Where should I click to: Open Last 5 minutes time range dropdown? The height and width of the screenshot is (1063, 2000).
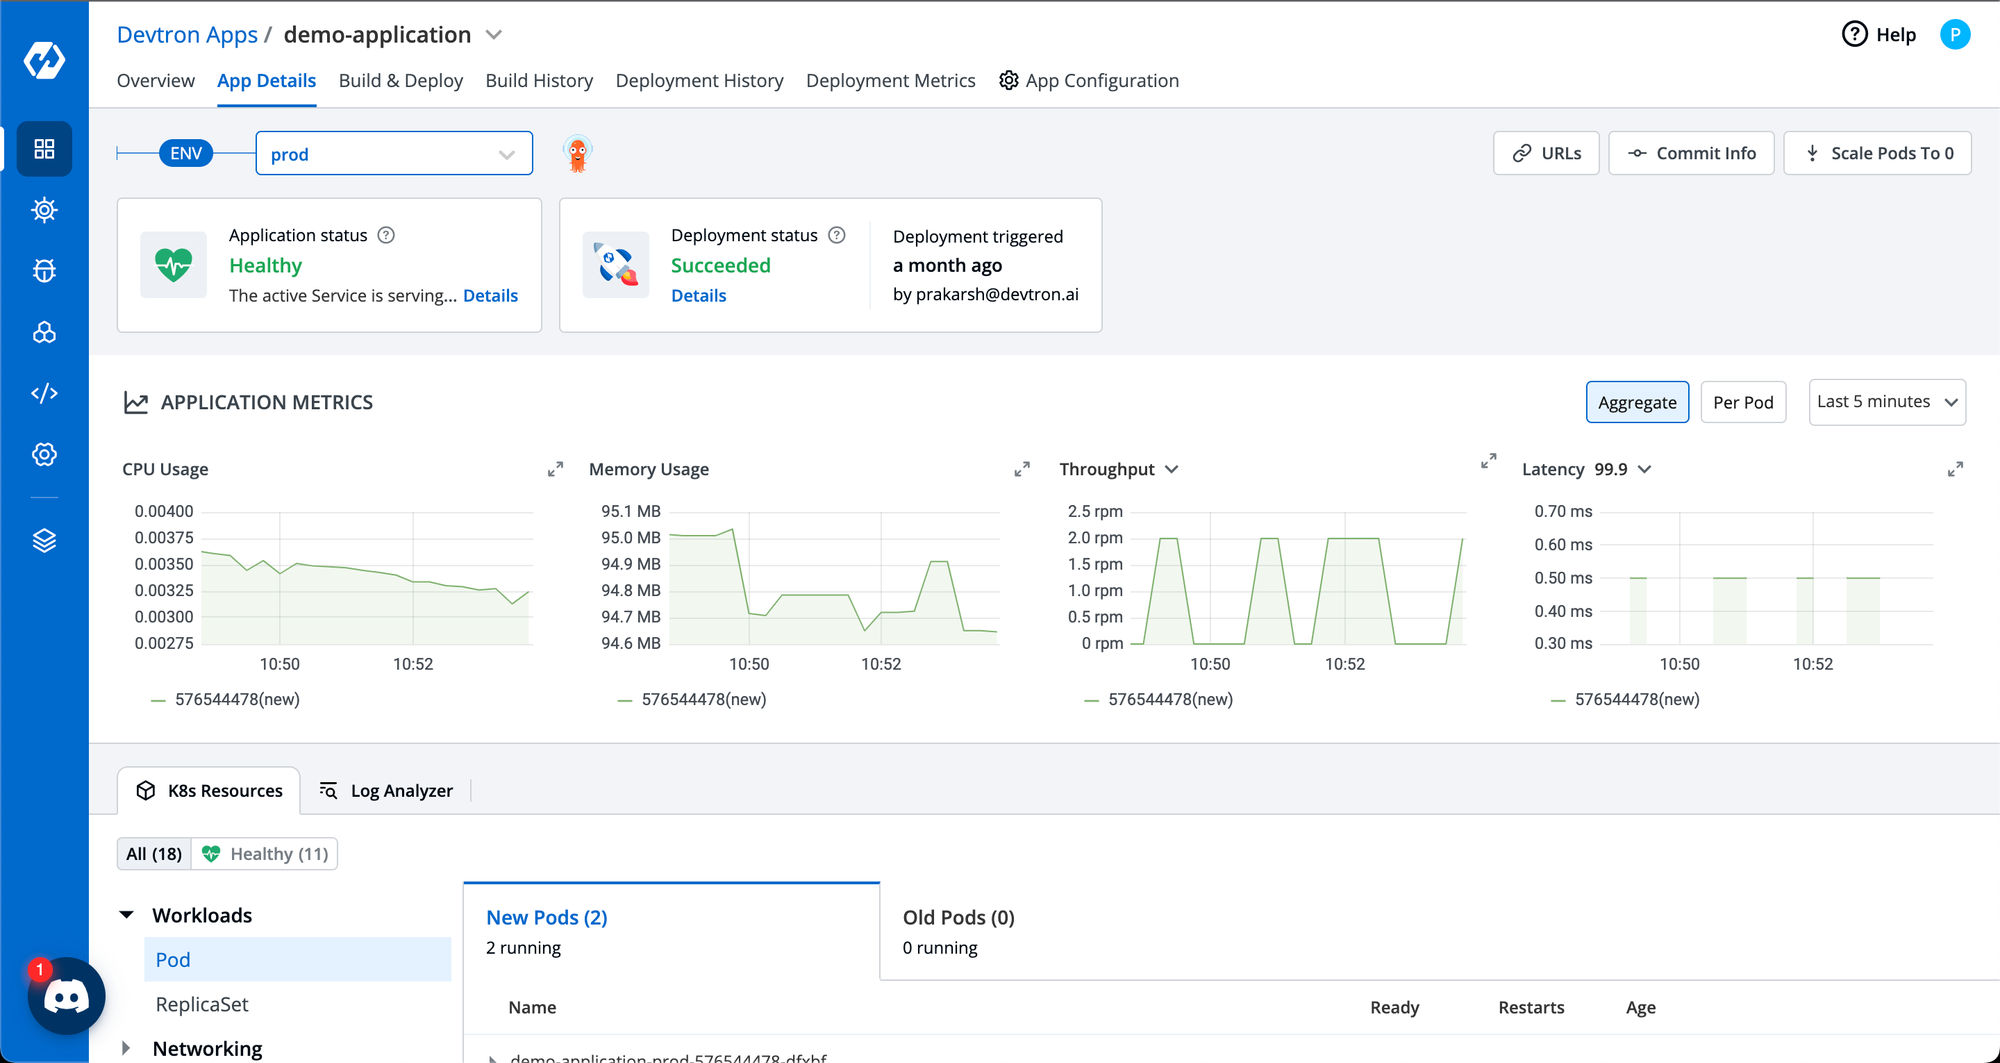tap(1887, 402)
